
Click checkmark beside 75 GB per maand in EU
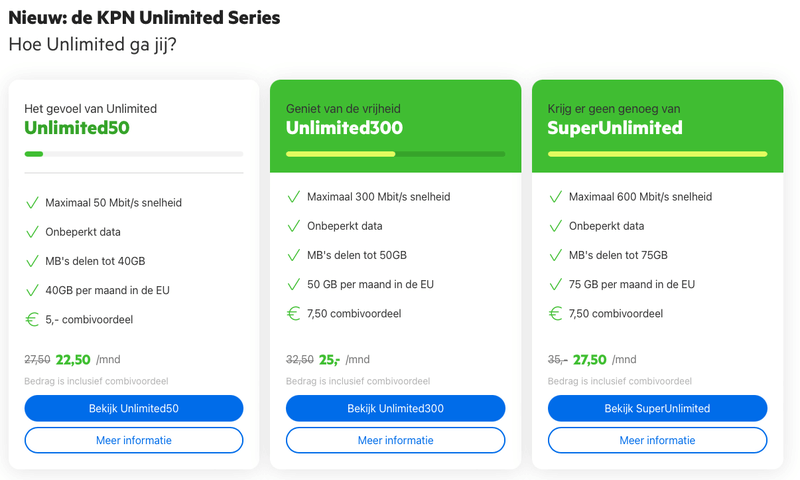point(556,284)
